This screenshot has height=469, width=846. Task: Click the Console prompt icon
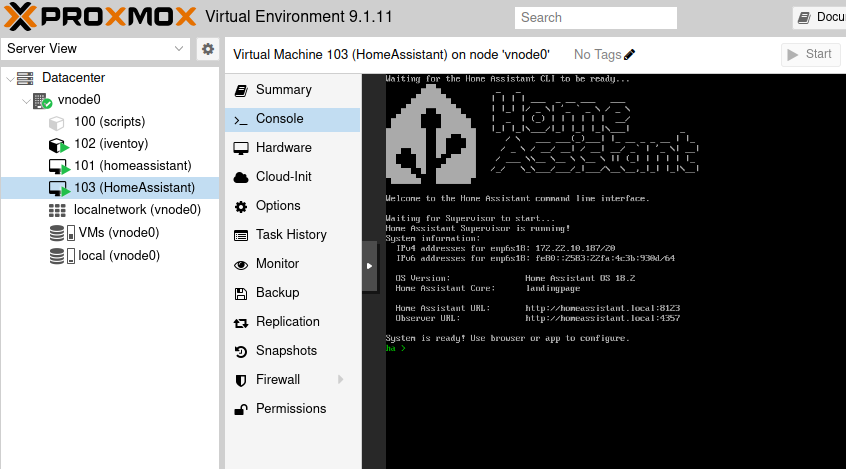(x=241, y=120)
